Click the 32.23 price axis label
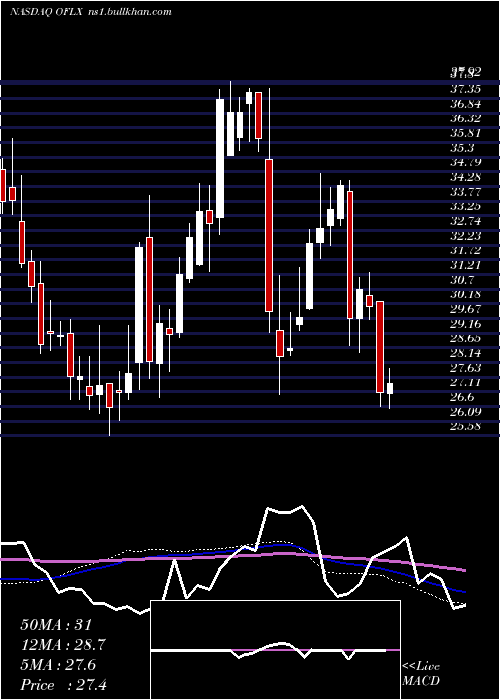Viewport: 500px width, 700px height. (465, 236)
